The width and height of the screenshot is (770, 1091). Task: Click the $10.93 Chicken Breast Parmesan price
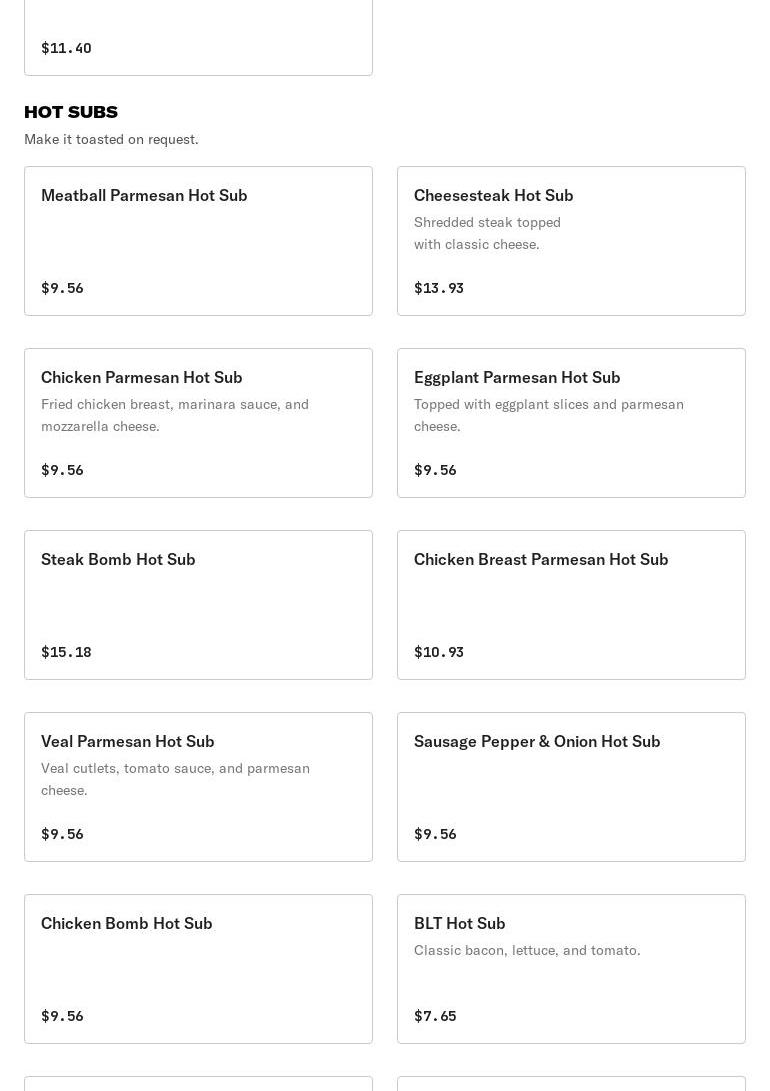(x=439, y=652)
